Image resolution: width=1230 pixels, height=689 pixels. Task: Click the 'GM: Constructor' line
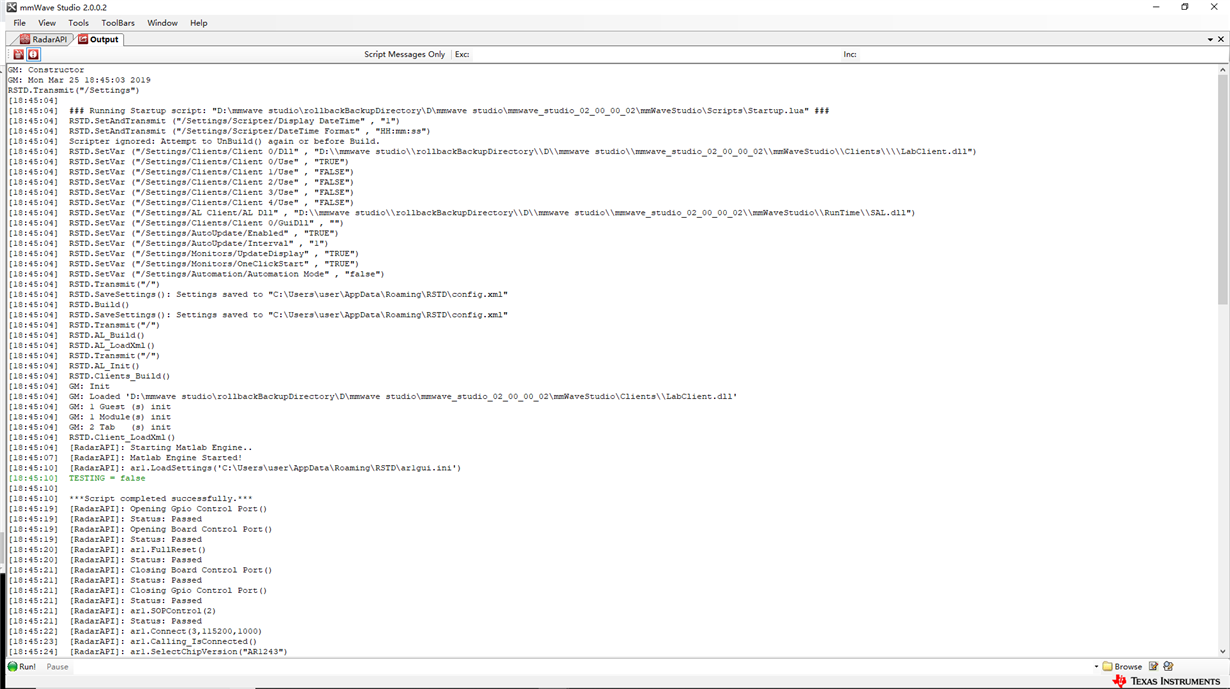[46, 70]
